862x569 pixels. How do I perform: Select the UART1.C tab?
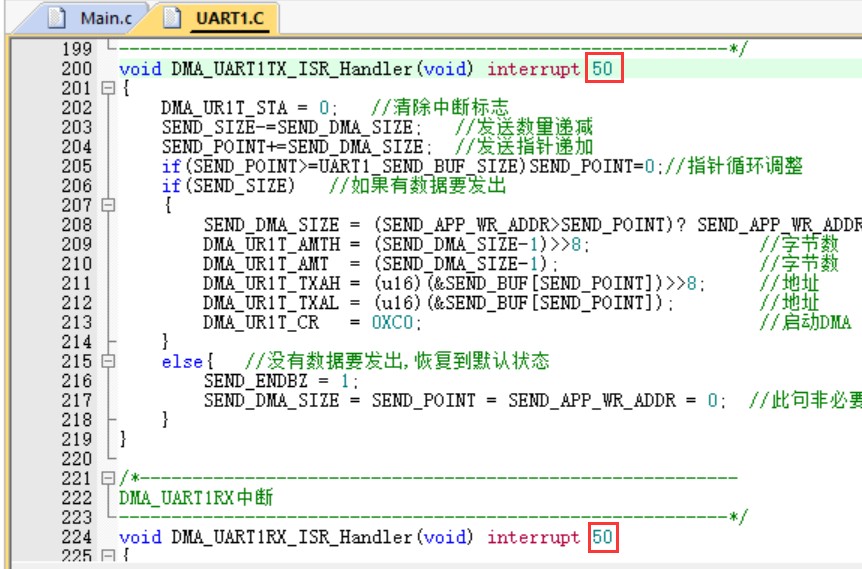click(219, 18)
